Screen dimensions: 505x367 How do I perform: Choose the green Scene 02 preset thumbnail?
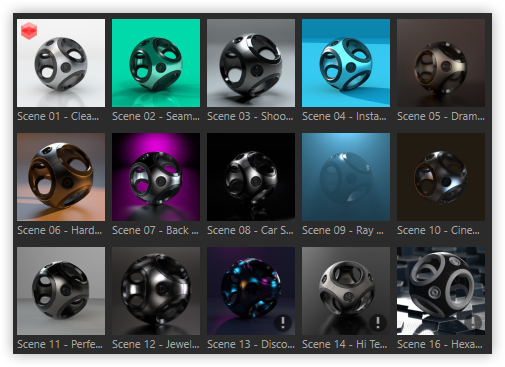click(x=156, y=63)
